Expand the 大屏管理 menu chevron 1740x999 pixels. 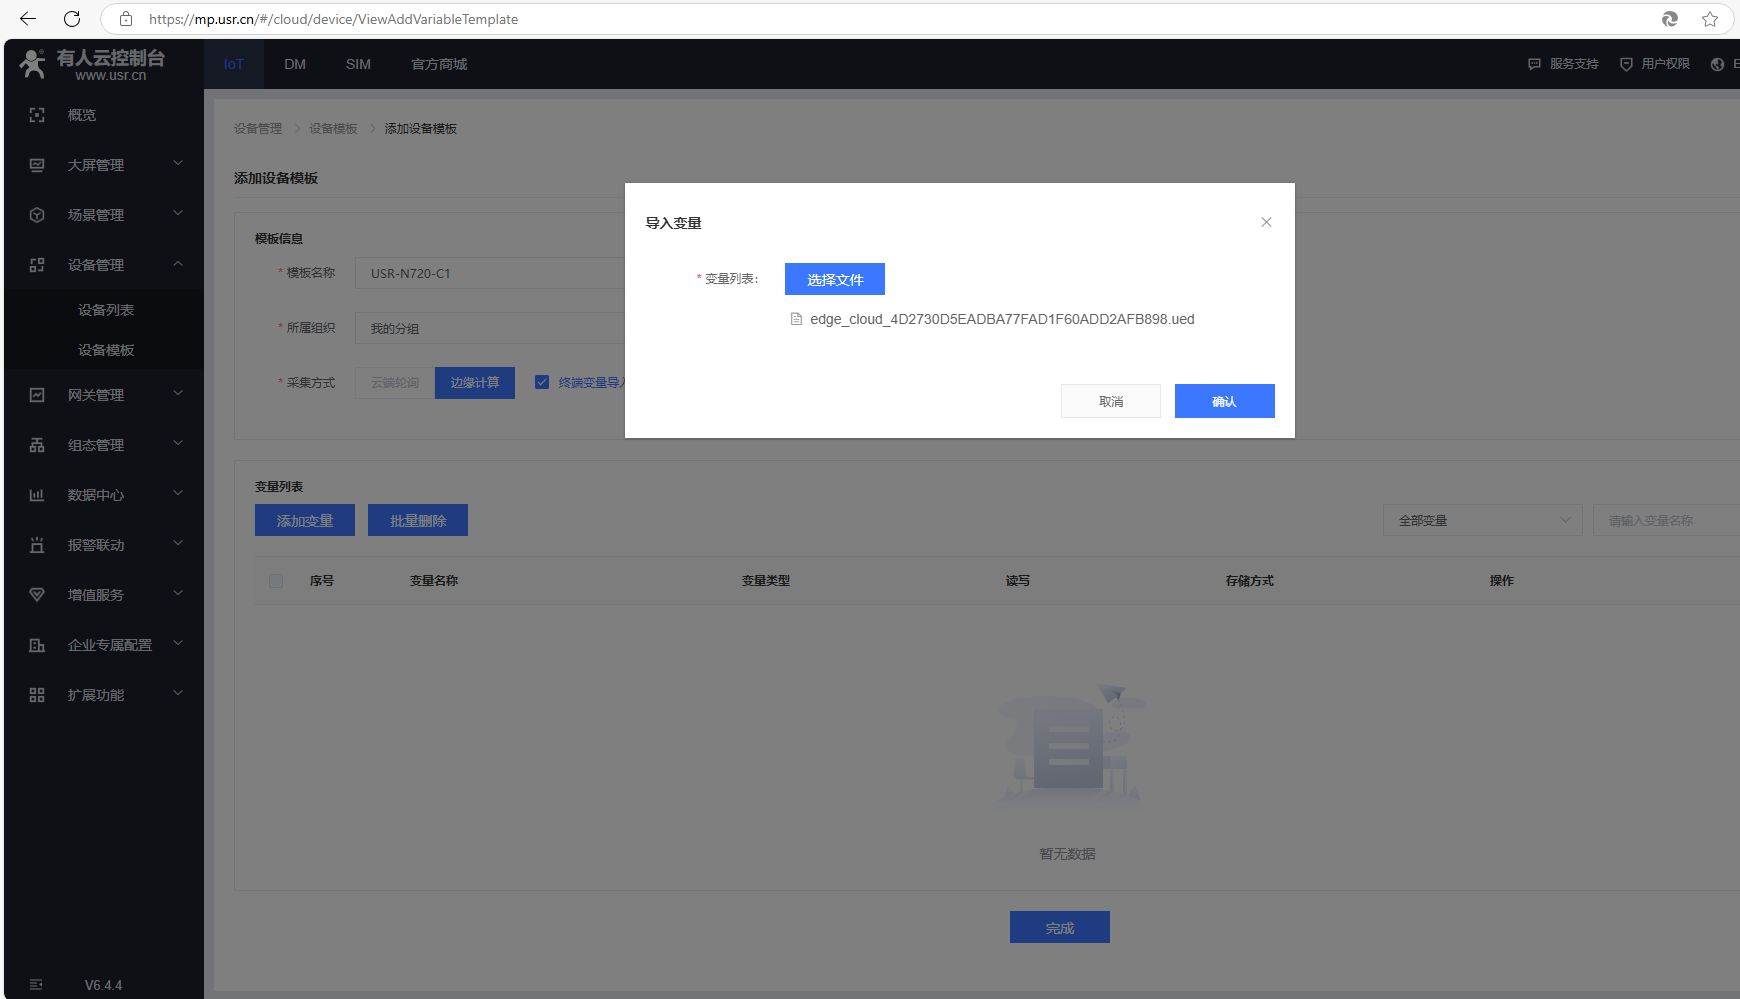pyautogui.click(x=178, y=163)
